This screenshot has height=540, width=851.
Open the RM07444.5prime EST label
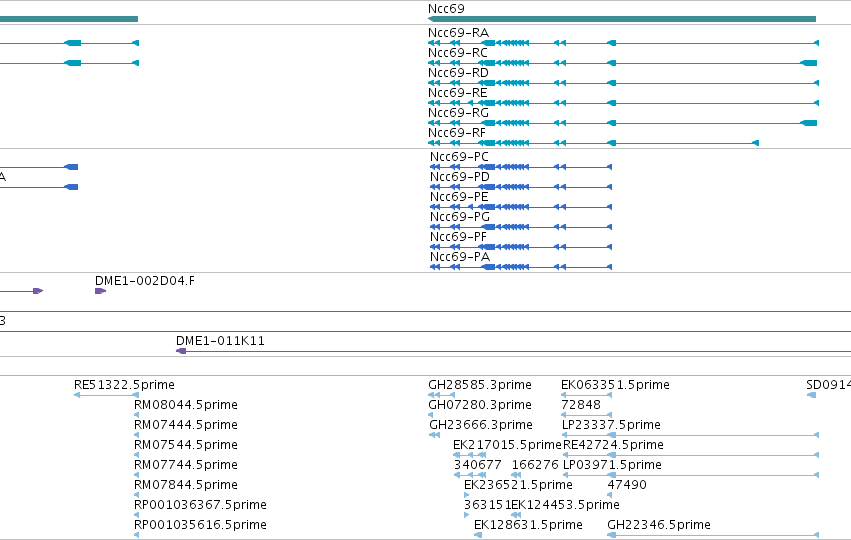(x=186, y=425)
